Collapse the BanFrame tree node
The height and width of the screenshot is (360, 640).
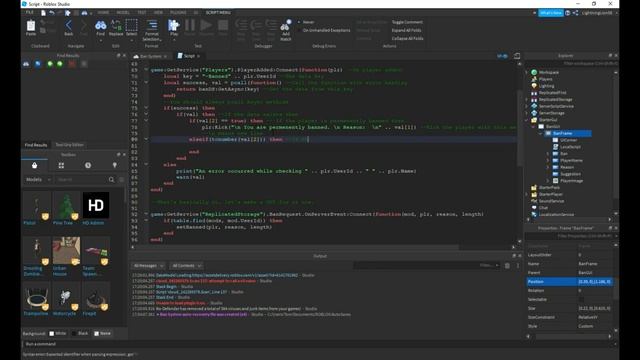[540, 133]
